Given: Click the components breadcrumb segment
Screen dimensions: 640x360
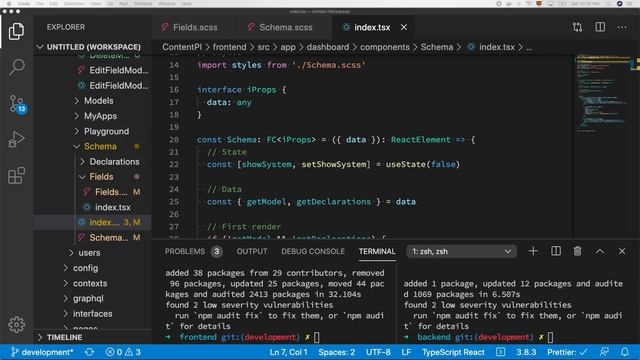Looking at the screenshot, I should (x=384, y=47).
